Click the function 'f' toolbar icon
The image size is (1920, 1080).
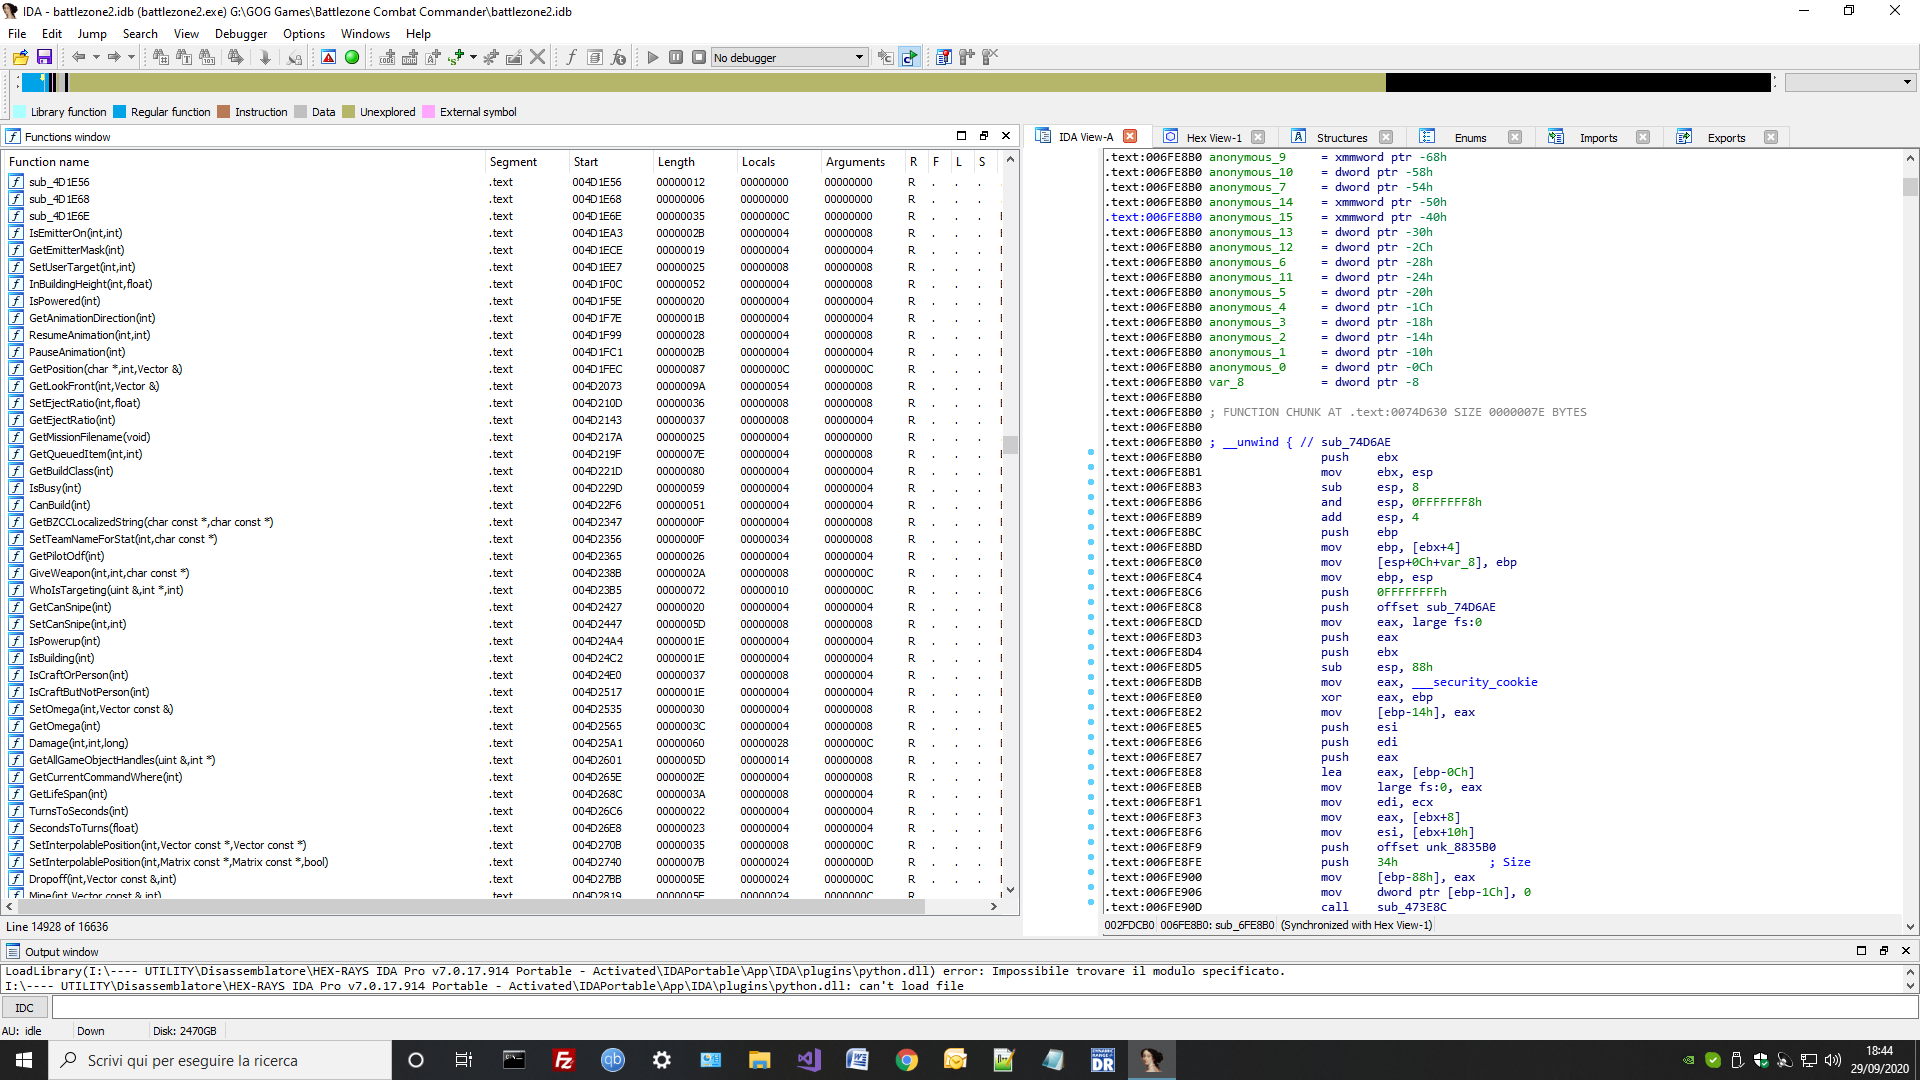pyautogui.click(x=571, y=58)
